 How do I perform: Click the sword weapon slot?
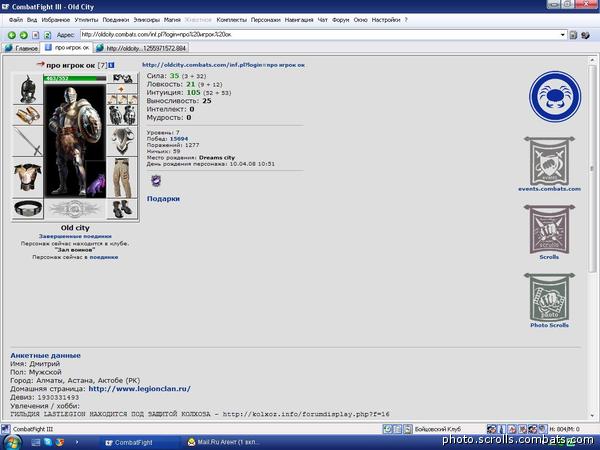tap(28, 141)
